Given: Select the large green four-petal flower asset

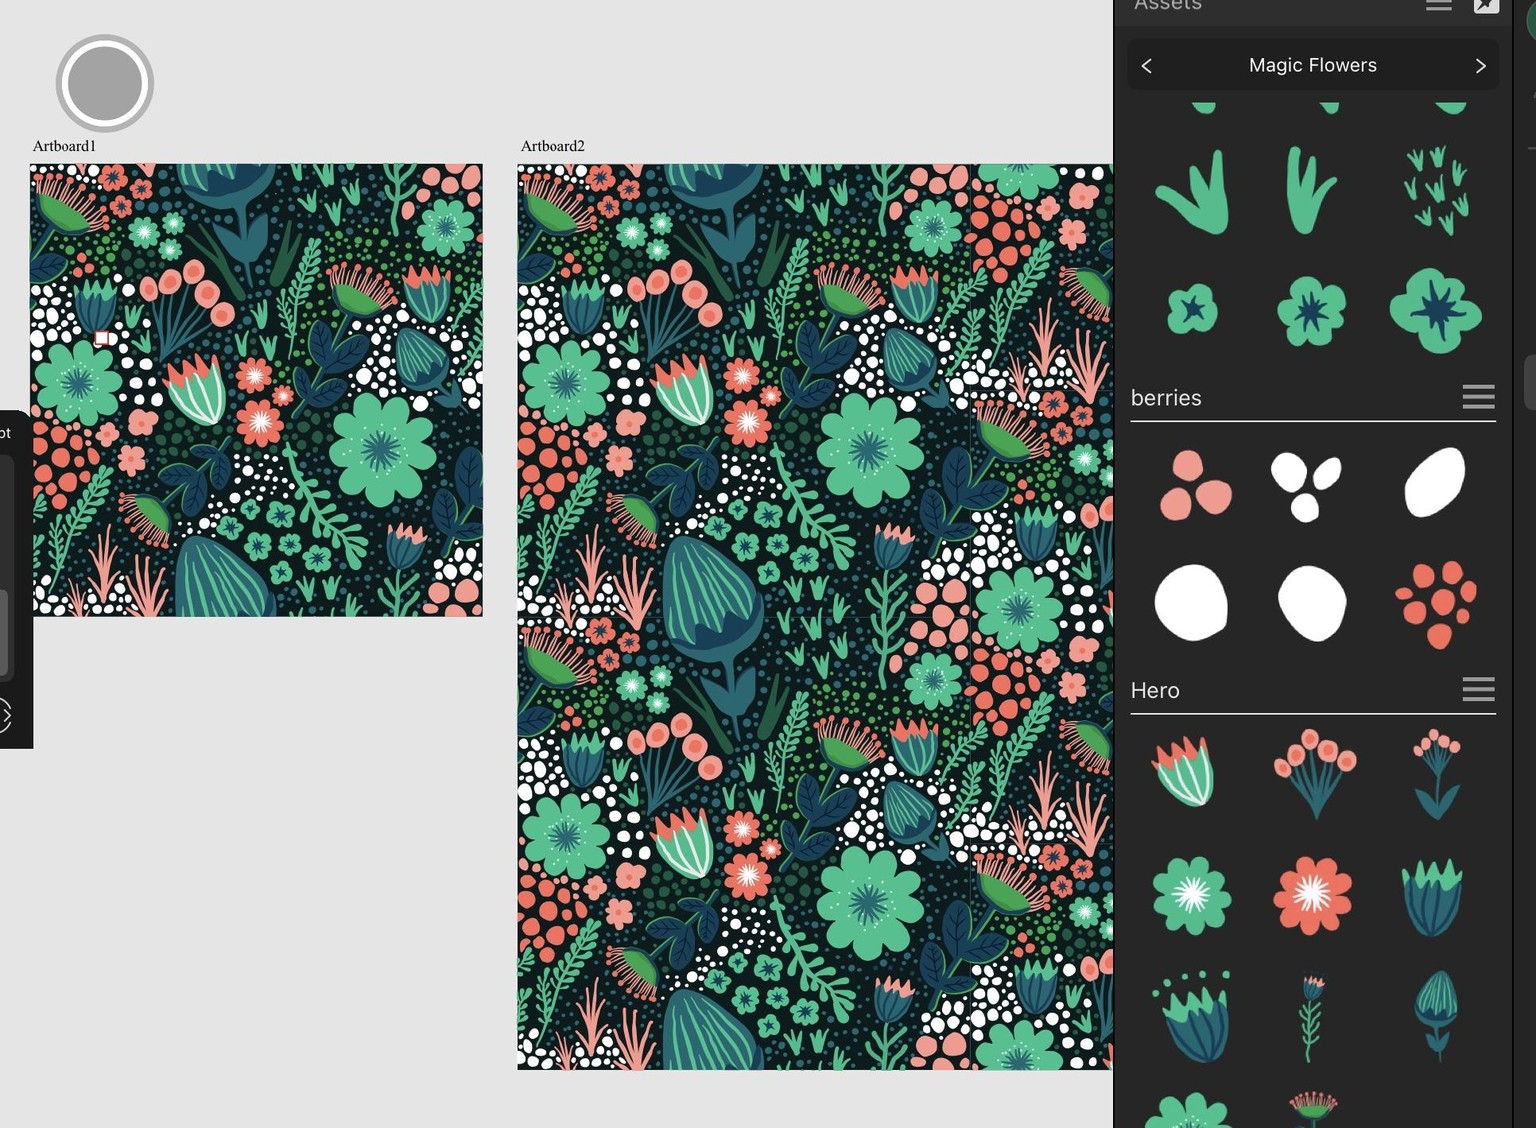Looking at the screenshot, I should pos(1435,311).
